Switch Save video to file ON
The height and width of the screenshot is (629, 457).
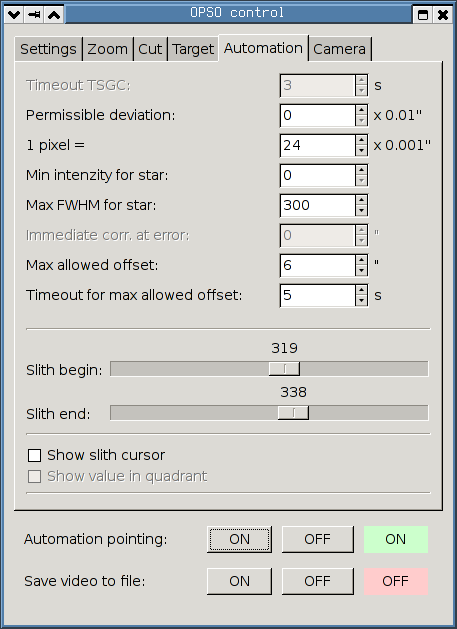[x=240, y=581]
